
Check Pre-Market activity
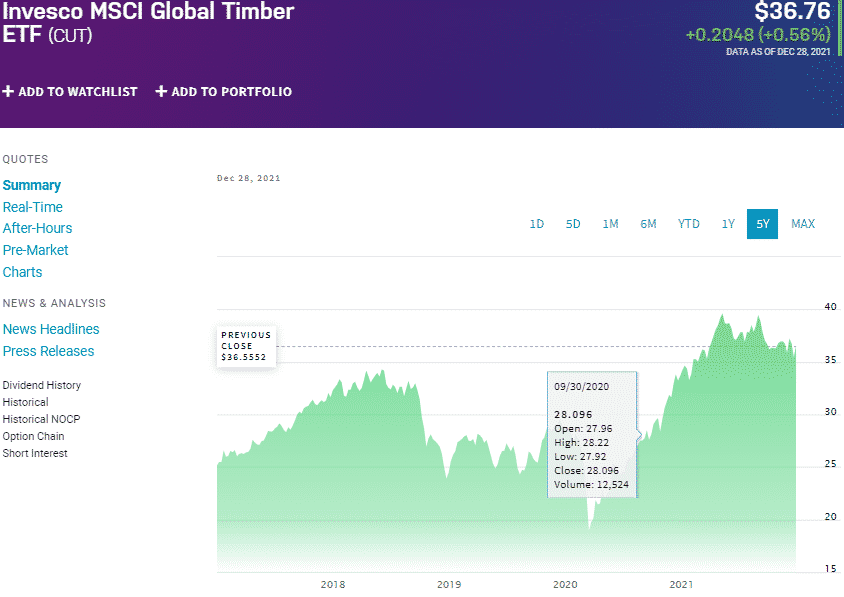point(35,250)
